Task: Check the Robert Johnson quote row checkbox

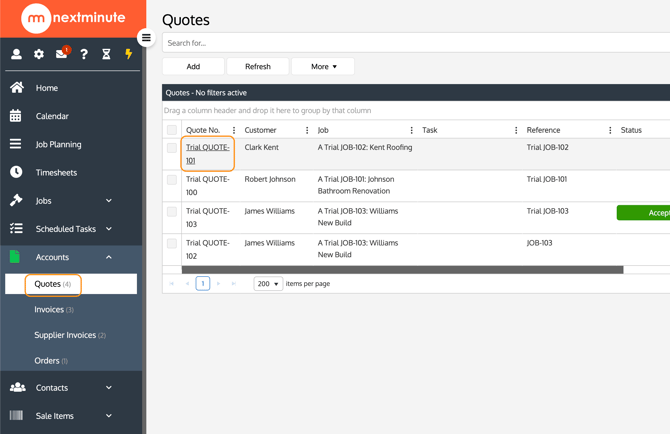Action: point(172,180)
